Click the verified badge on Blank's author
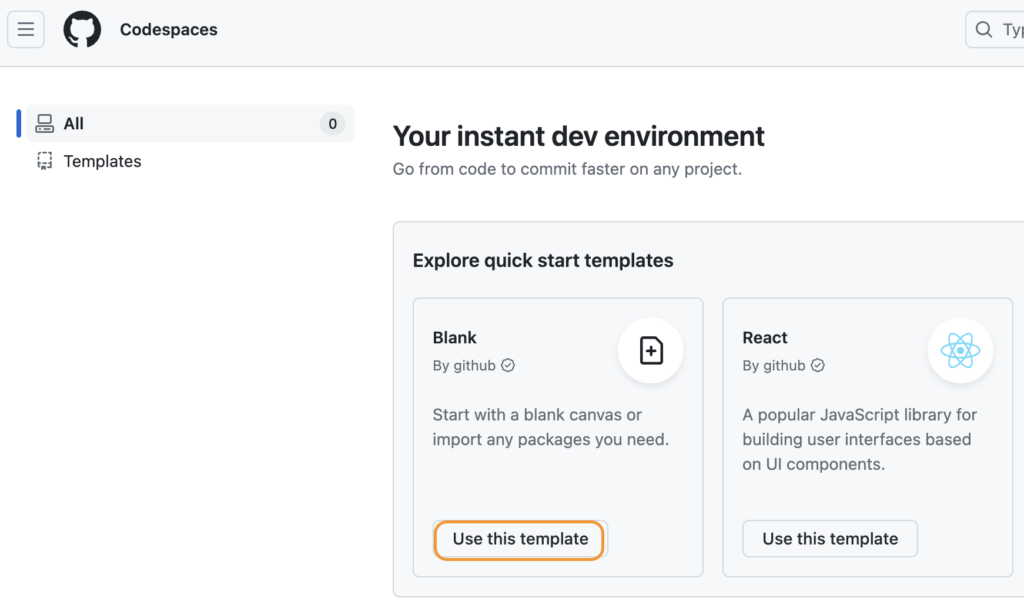This screenshot has height=608, width=1024. click(508, 366)
